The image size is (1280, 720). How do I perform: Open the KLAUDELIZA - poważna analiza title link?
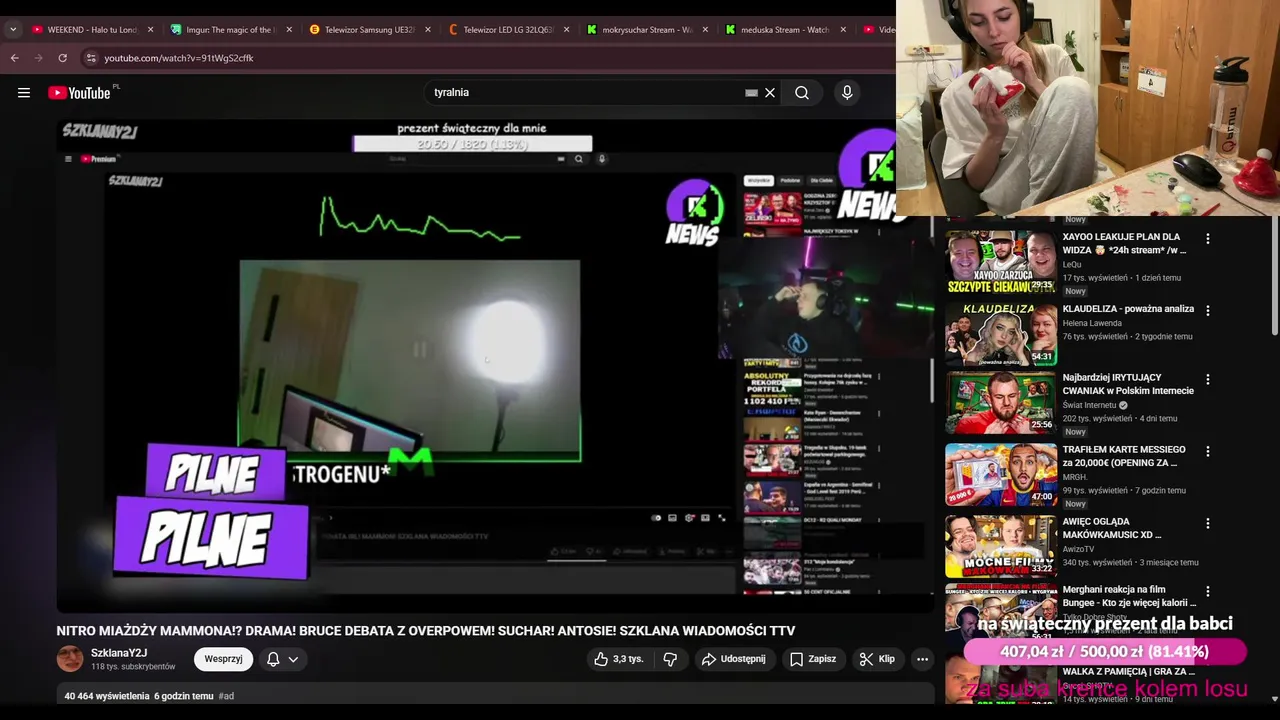tap(1128, 309)
